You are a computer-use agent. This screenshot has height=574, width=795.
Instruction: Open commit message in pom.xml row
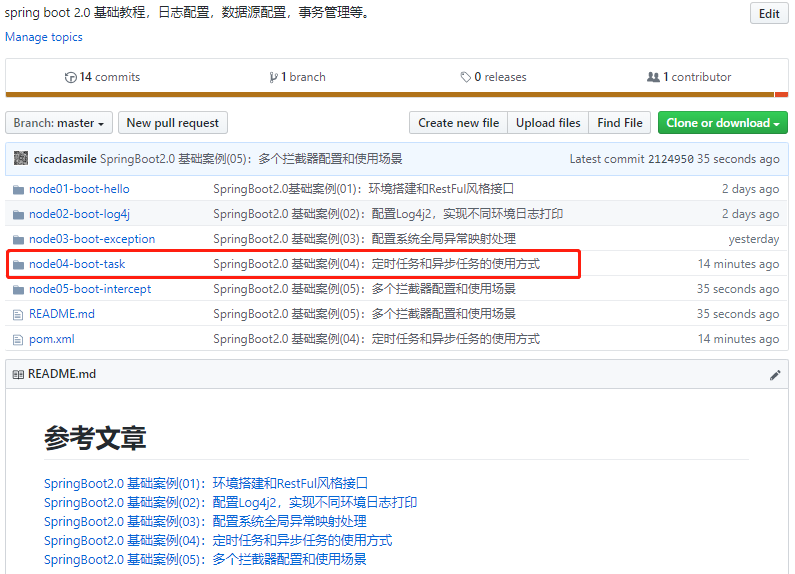click(376, 339)
